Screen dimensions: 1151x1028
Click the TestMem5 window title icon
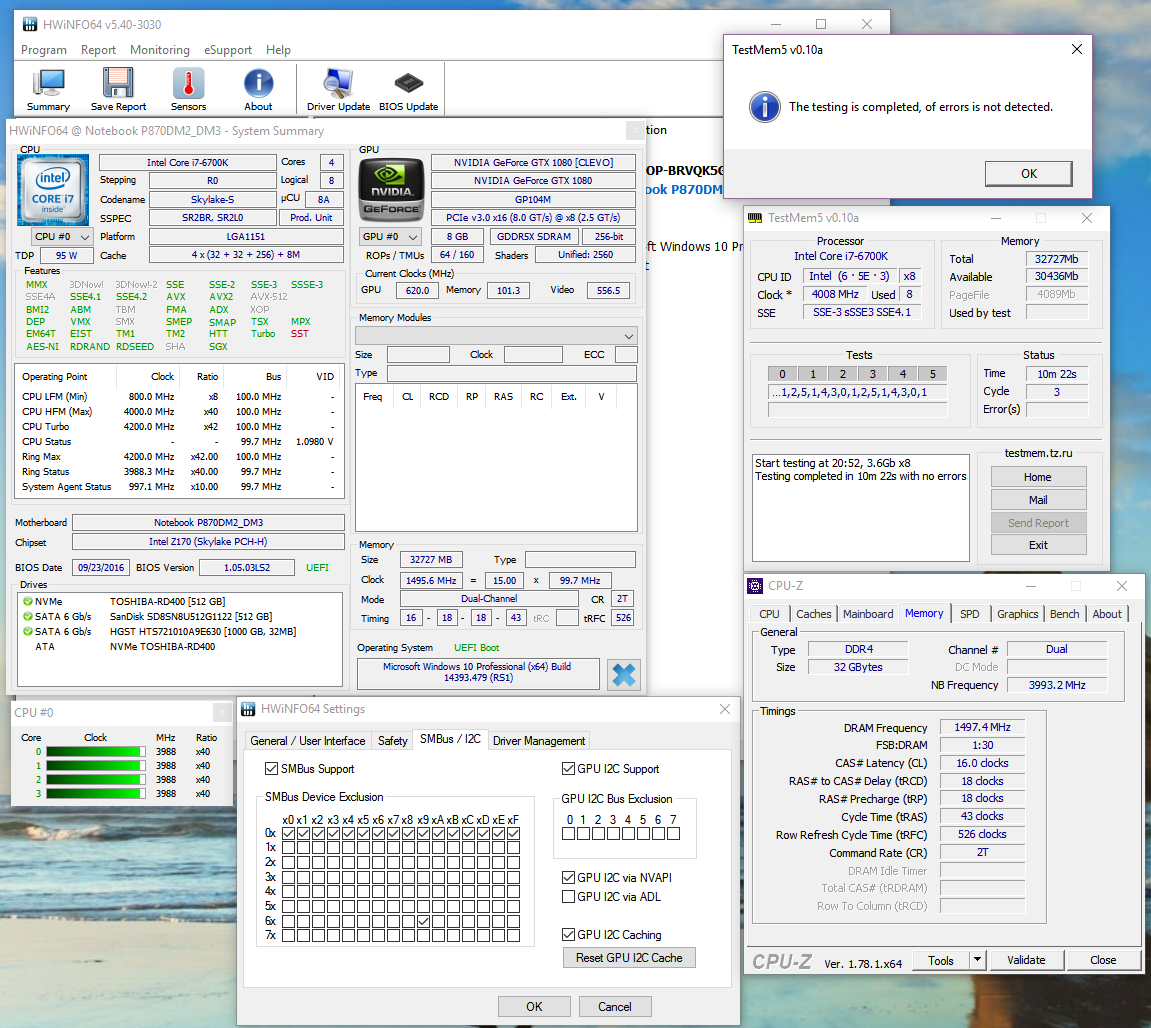(x=755, y=218)
